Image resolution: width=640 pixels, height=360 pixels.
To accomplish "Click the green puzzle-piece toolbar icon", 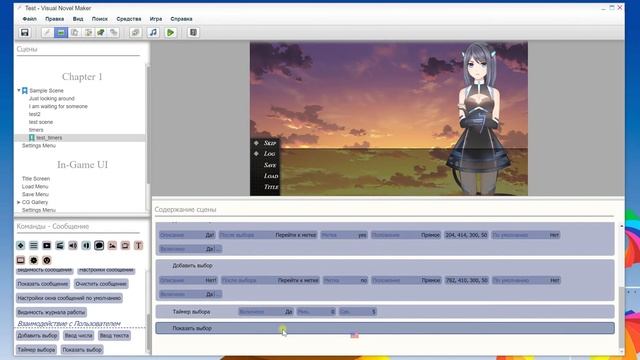I will tap(100, 32).
